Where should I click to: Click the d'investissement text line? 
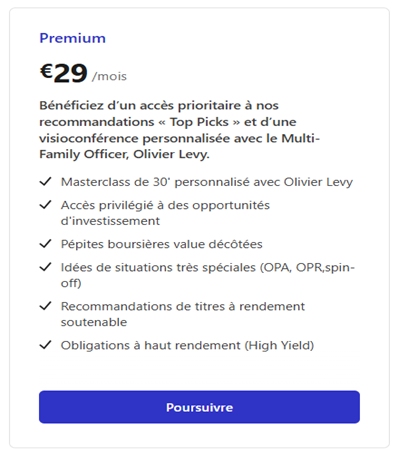click(110, 221)
